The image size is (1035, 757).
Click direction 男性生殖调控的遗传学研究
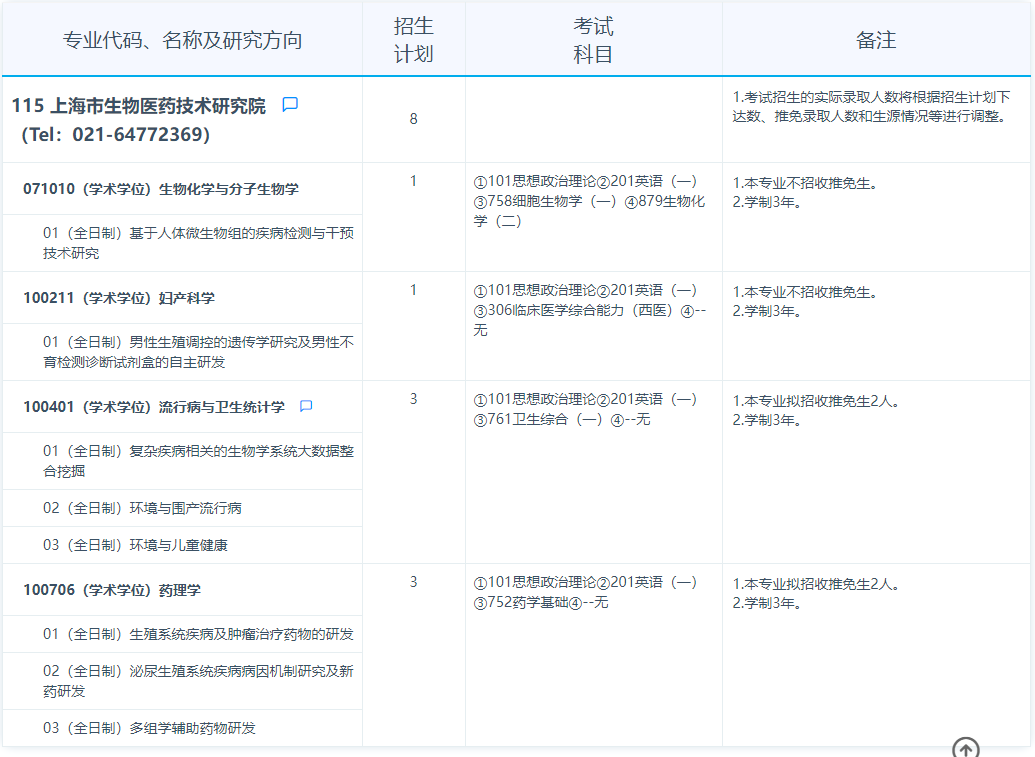coord(197,352)
